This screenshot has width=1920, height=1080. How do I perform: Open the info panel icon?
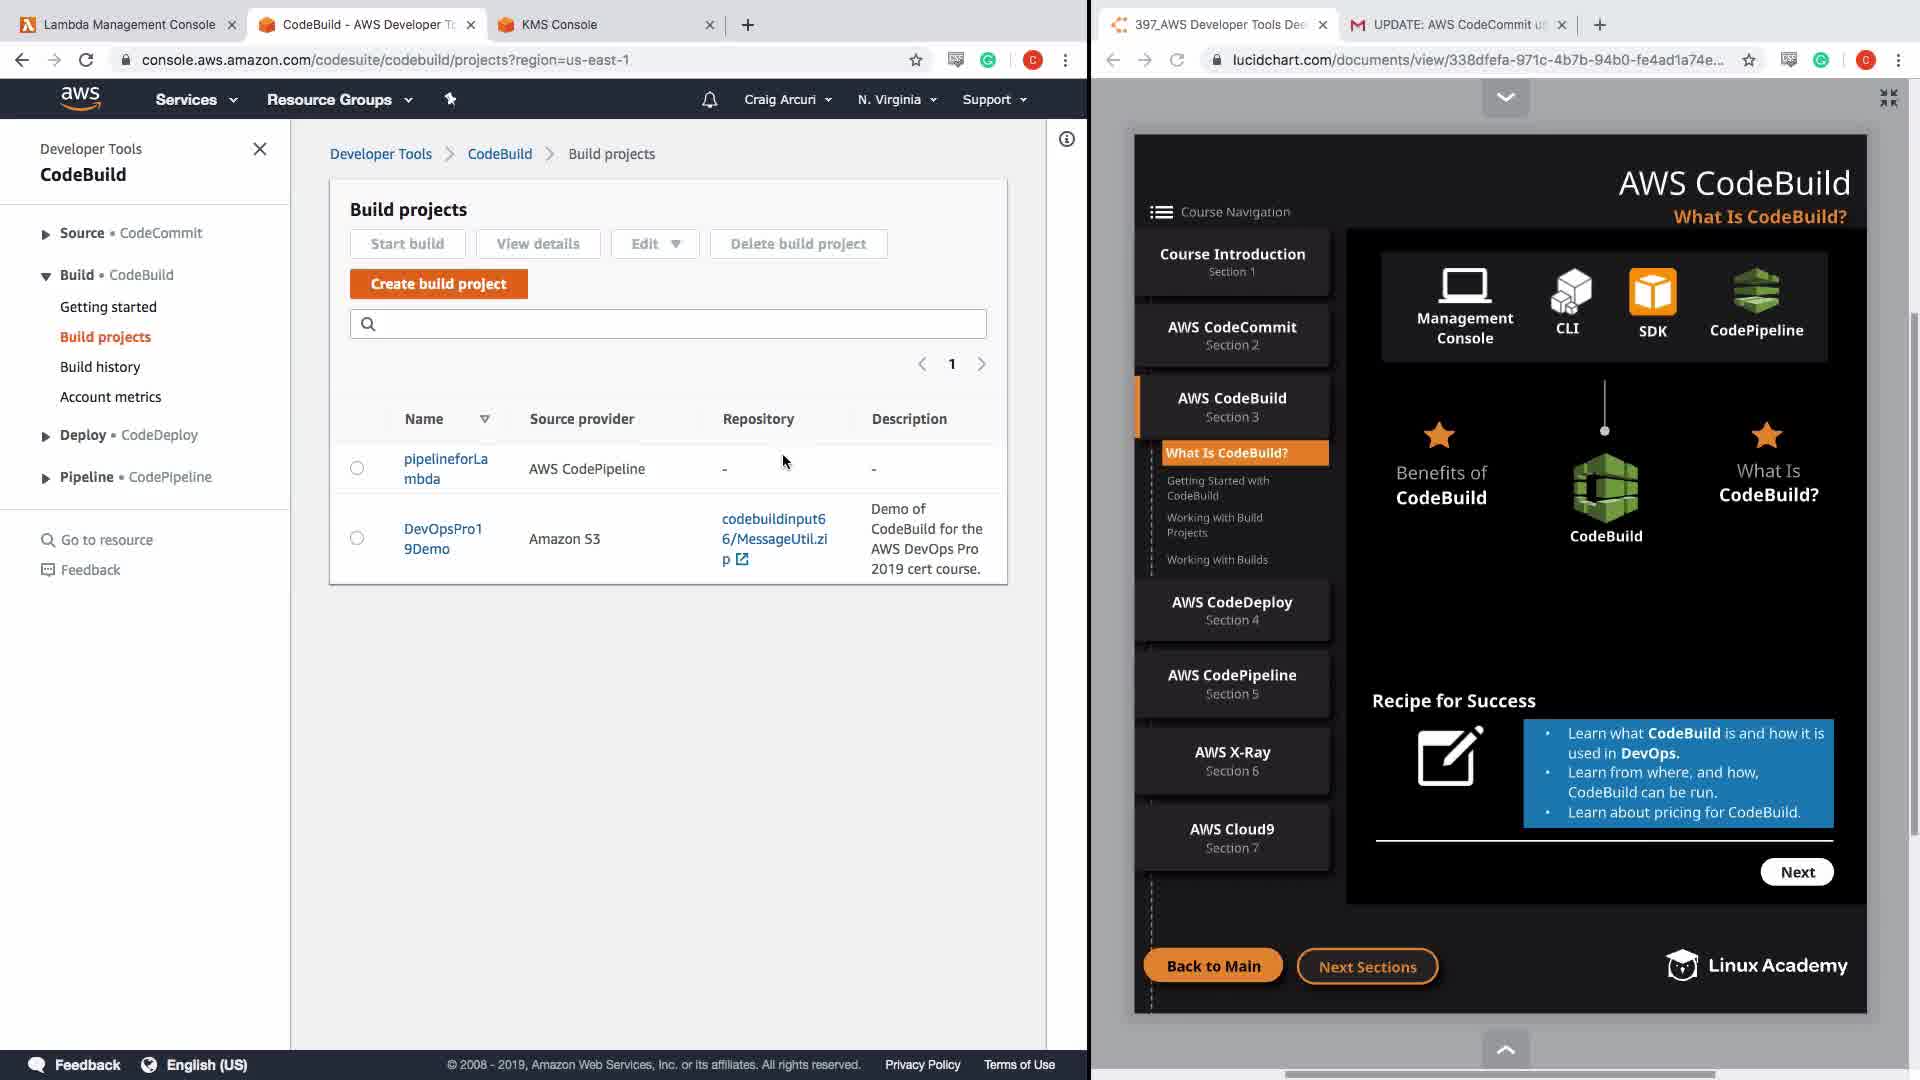coord(1067,140)
